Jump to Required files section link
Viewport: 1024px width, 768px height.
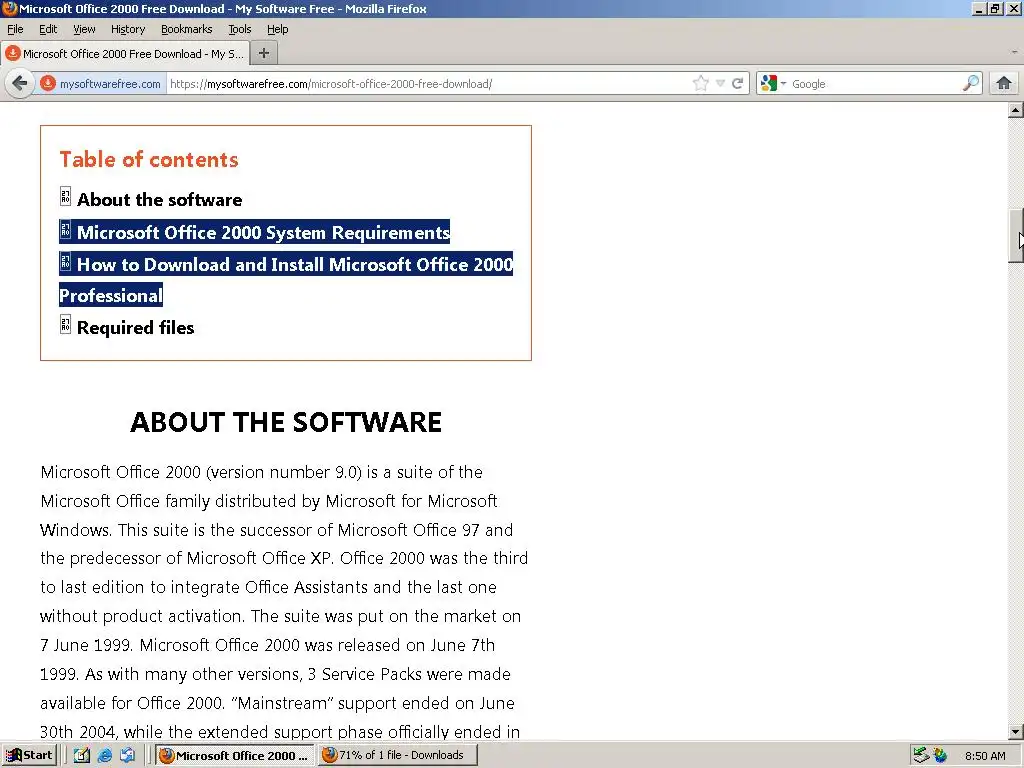tap(135, 328)
